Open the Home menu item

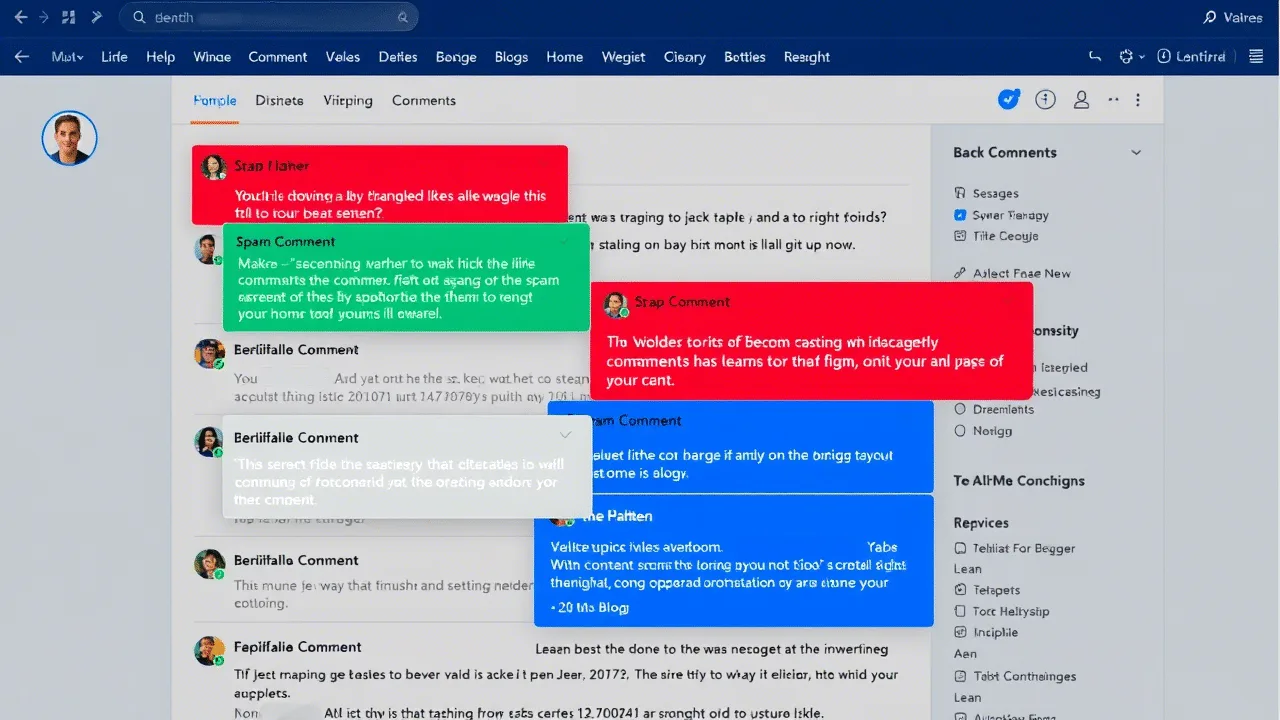pos(564,57)
